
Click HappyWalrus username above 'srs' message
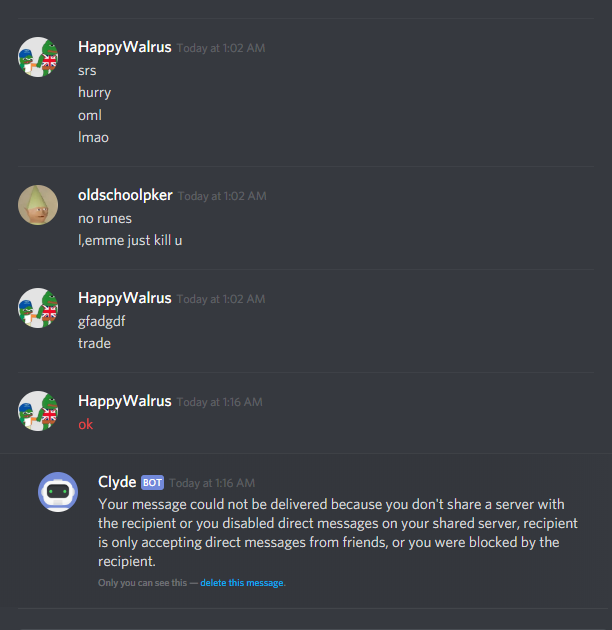(125, 47)
